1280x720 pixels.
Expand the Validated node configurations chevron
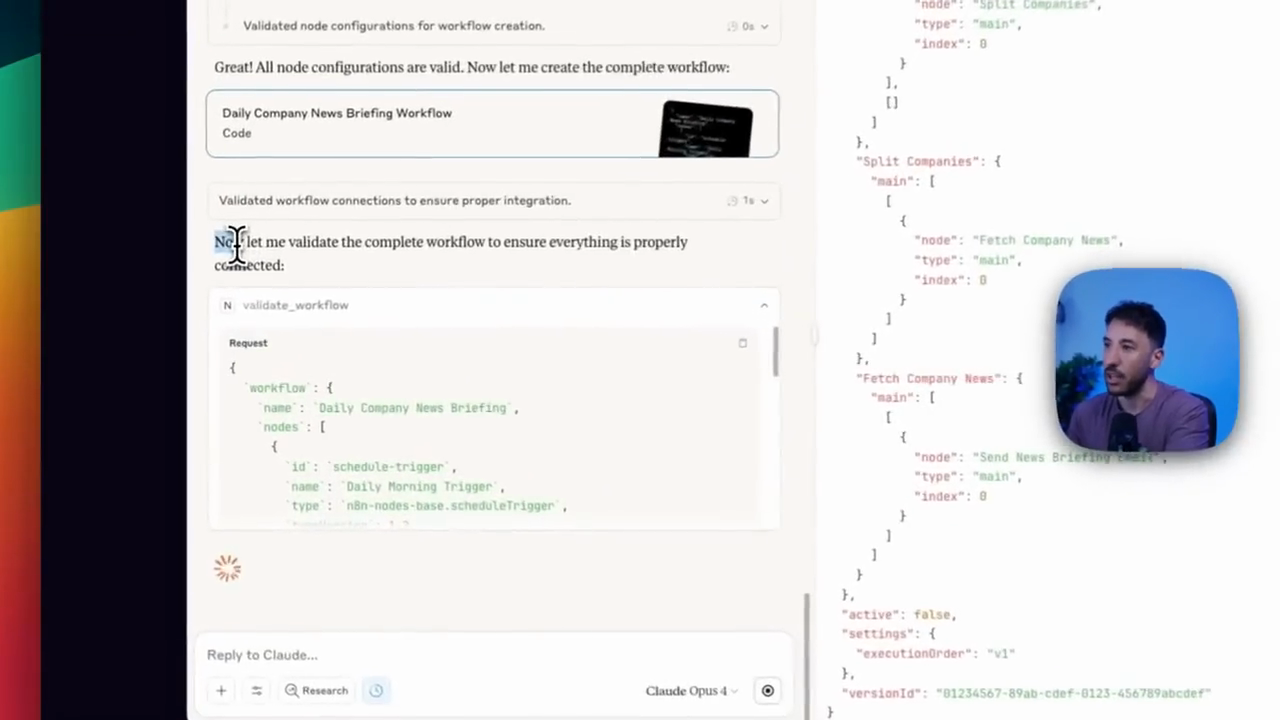[x=765, y=26]
